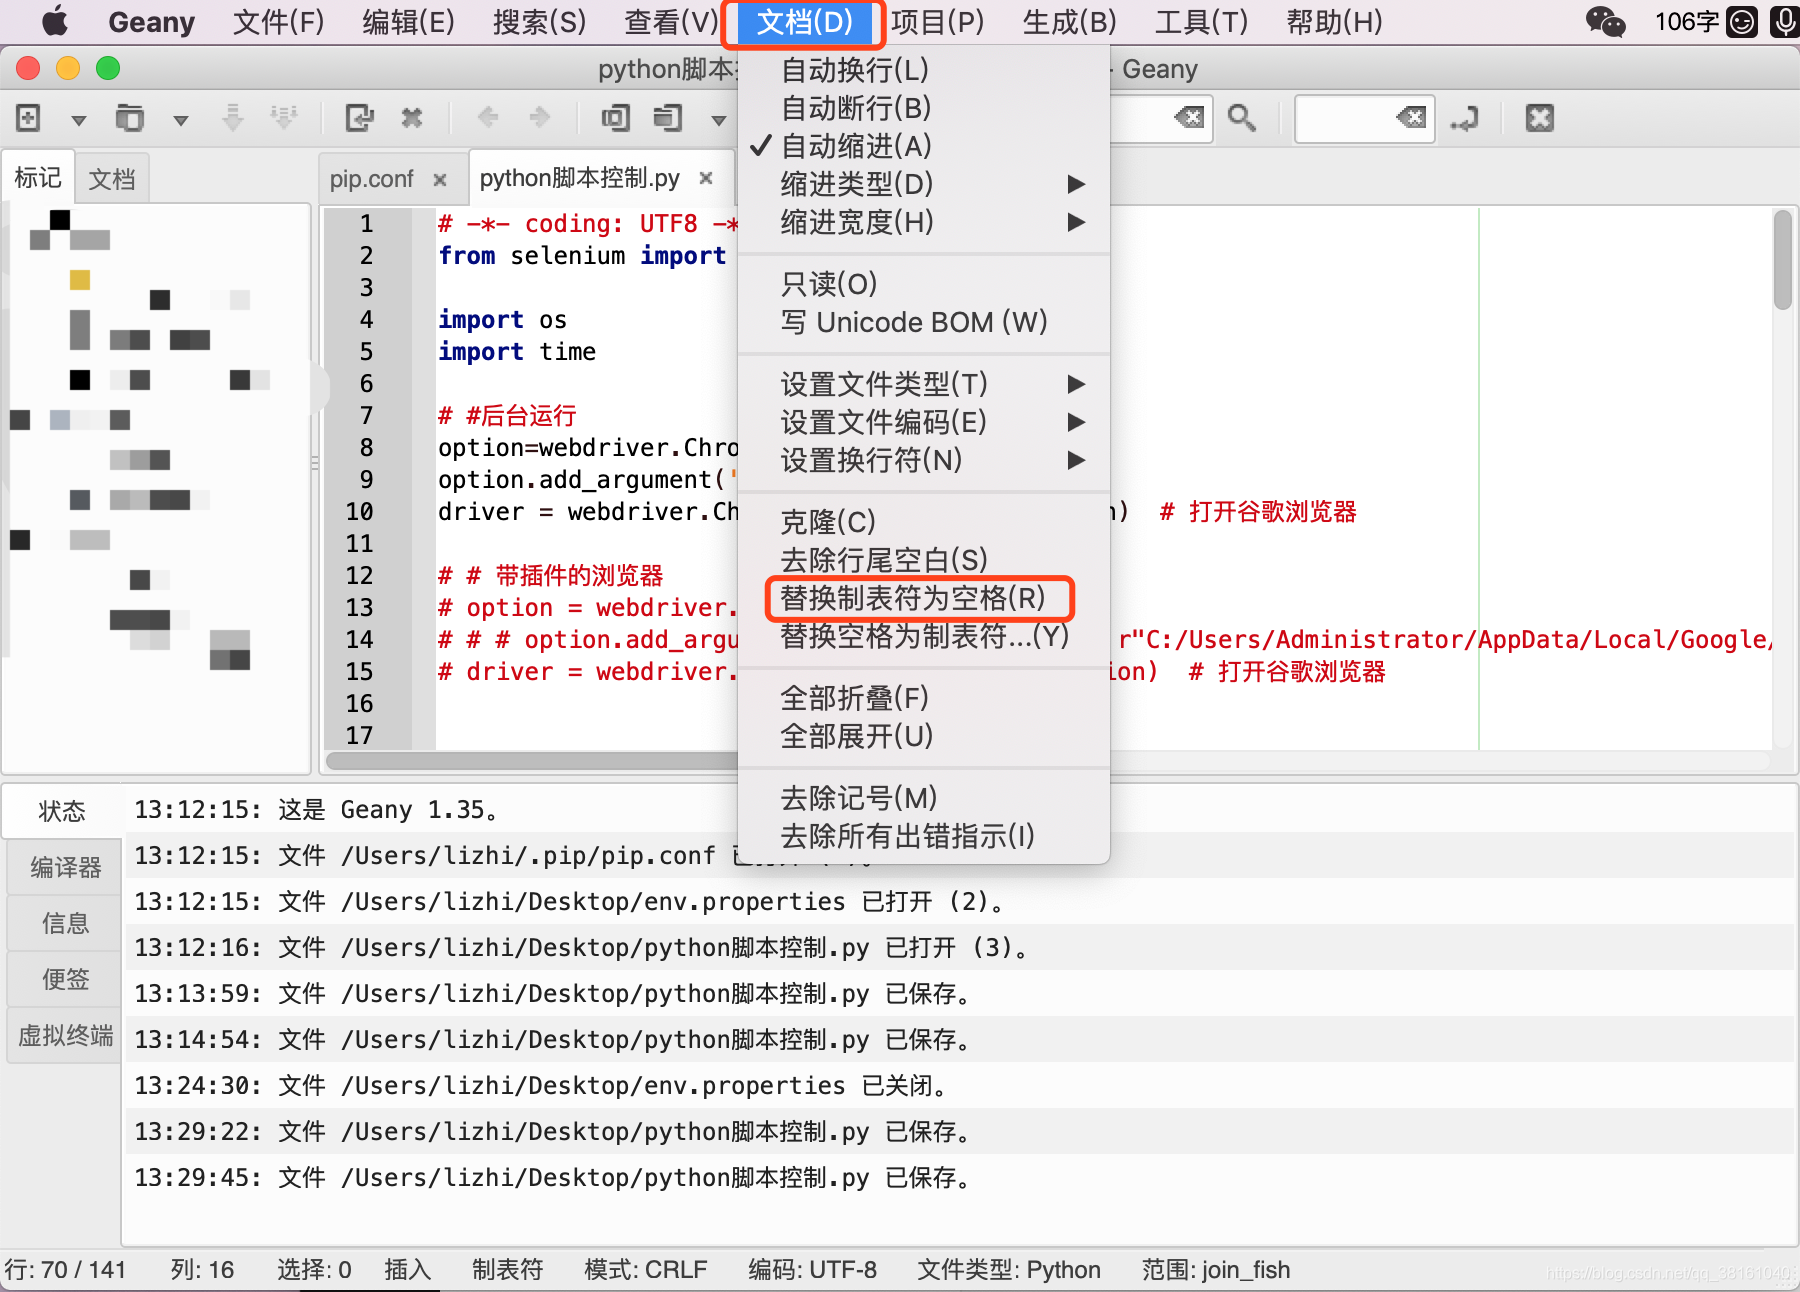Choose 去除行尾空白(S) menu entry
Viewport: 1800px width, 1292px height.
point(923,560)
